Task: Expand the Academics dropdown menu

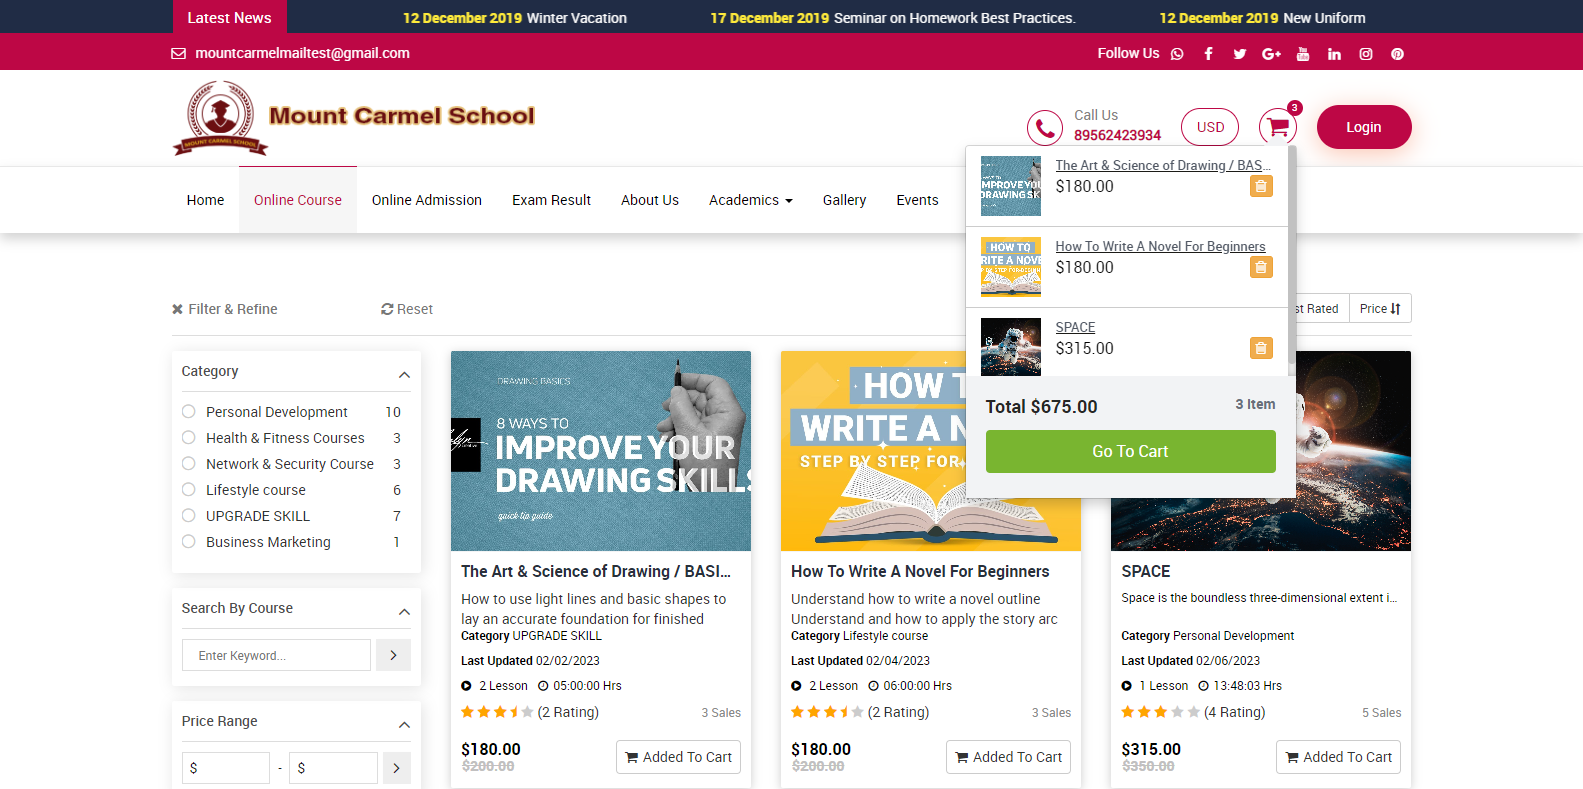Action: [750, 200]
